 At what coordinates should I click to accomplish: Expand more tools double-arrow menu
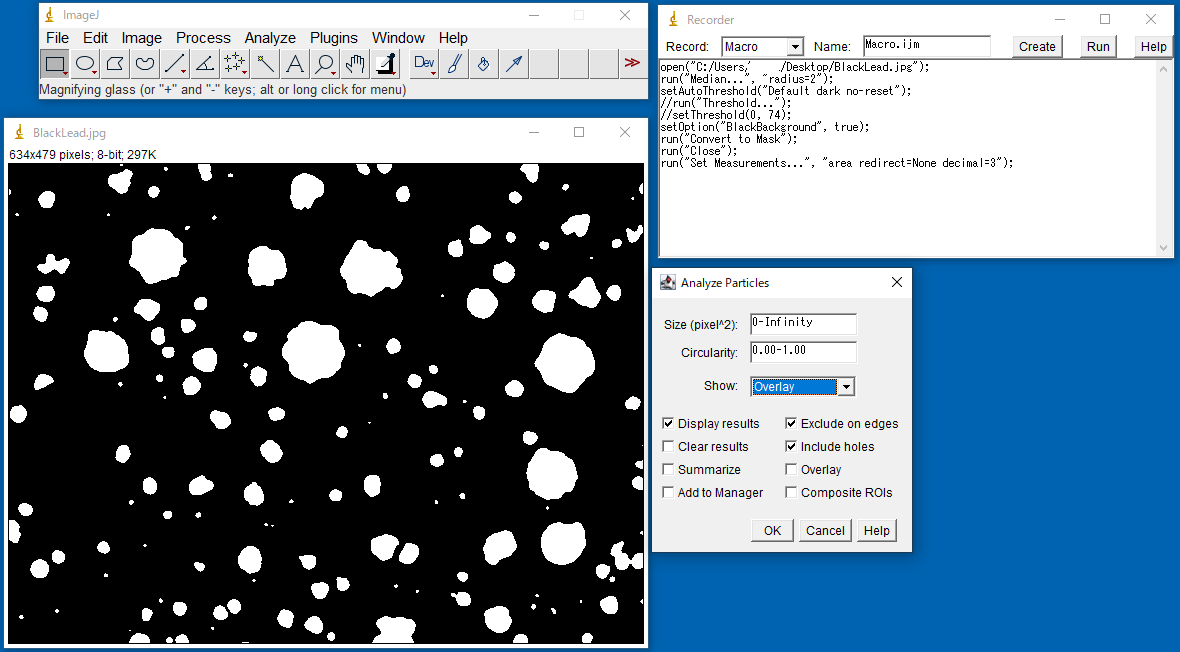[x=632, y=64]
